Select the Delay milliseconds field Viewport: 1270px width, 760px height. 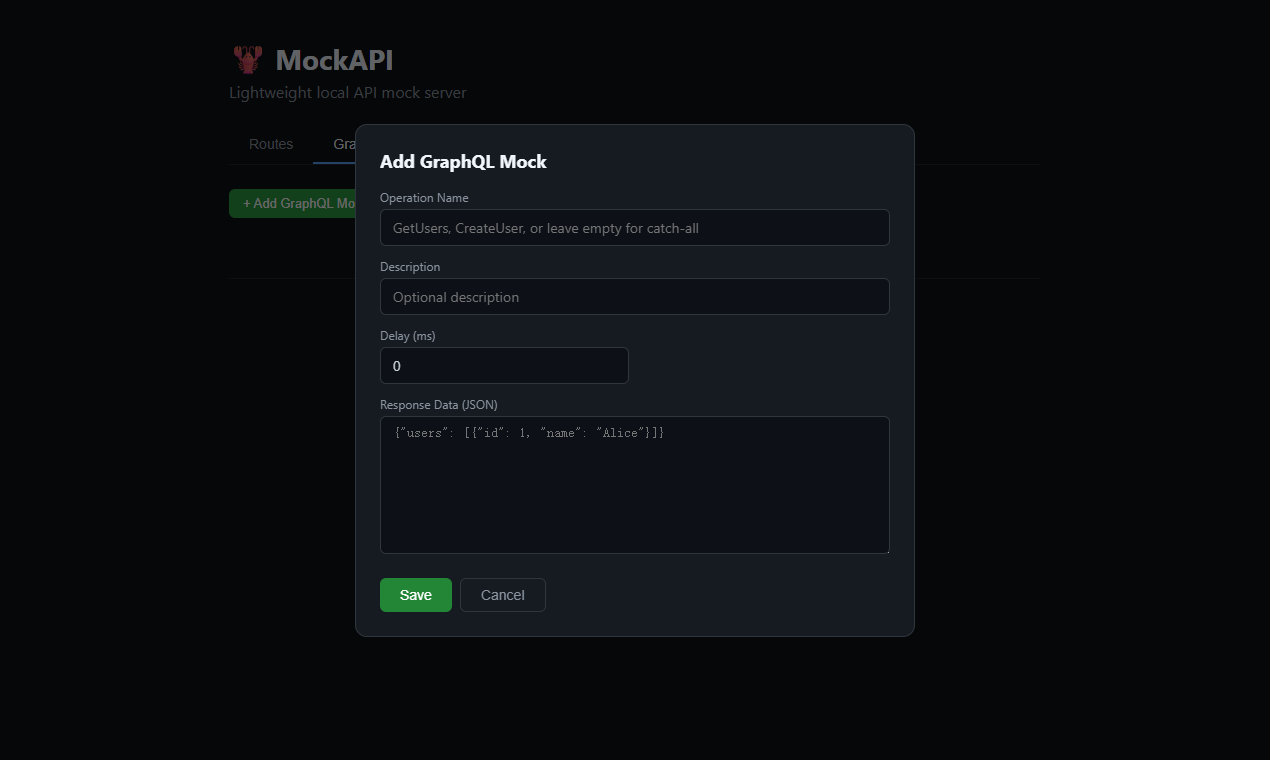503,365
